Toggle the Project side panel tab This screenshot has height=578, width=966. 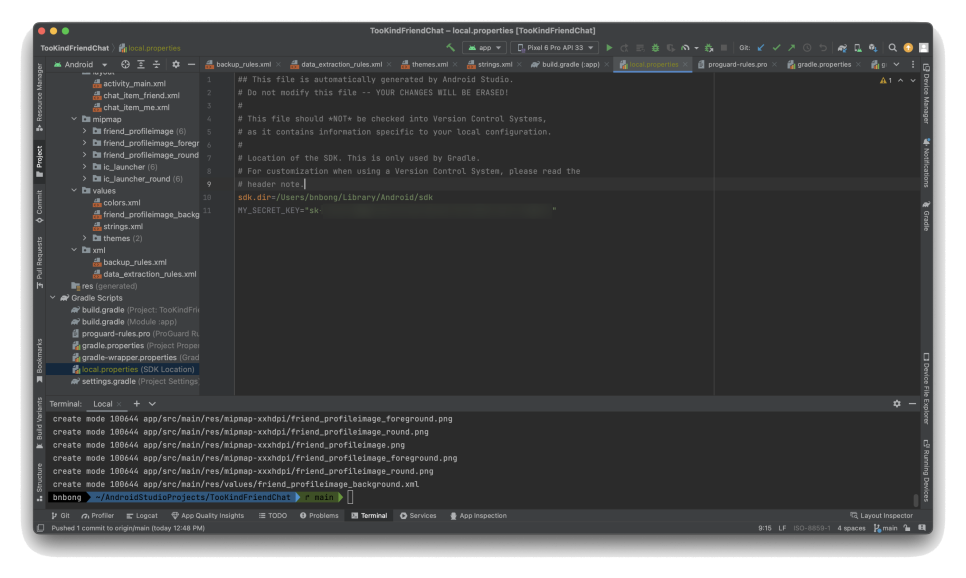tap(39, 161)
